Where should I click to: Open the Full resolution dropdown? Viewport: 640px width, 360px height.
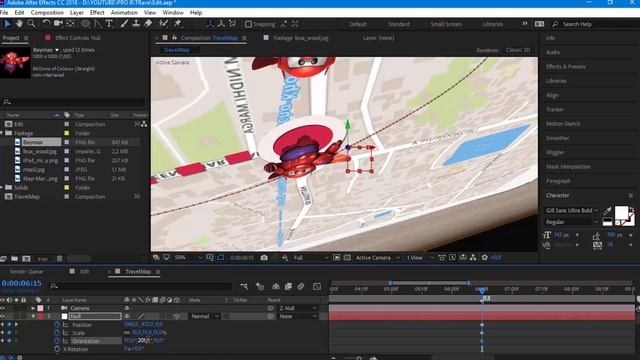pyautogui.click(x=310, y=258)
